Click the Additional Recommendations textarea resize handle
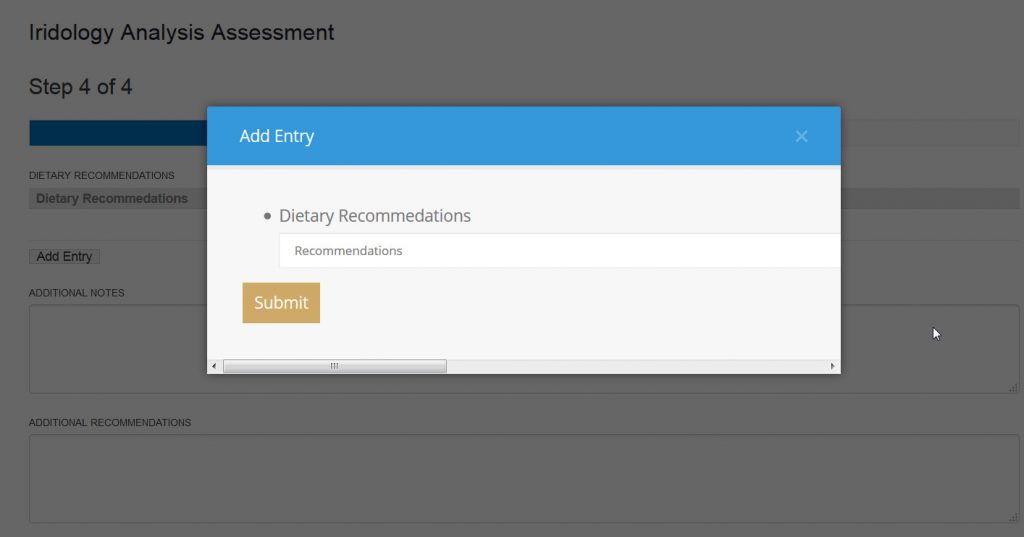 1013,517
